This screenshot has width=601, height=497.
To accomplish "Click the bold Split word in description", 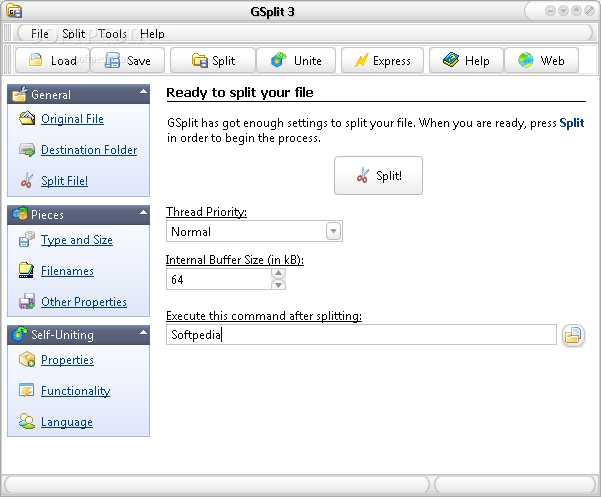I will 571,123.
